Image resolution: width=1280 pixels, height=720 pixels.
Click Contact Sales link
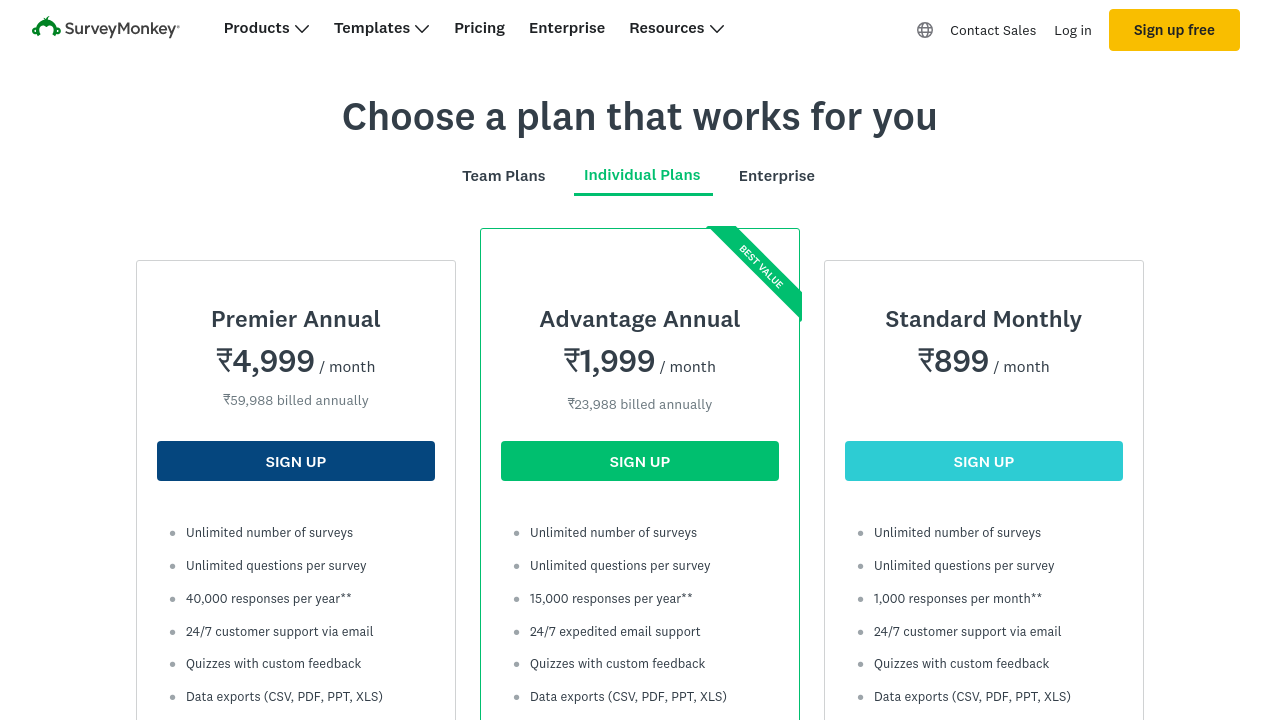(993, 30)
